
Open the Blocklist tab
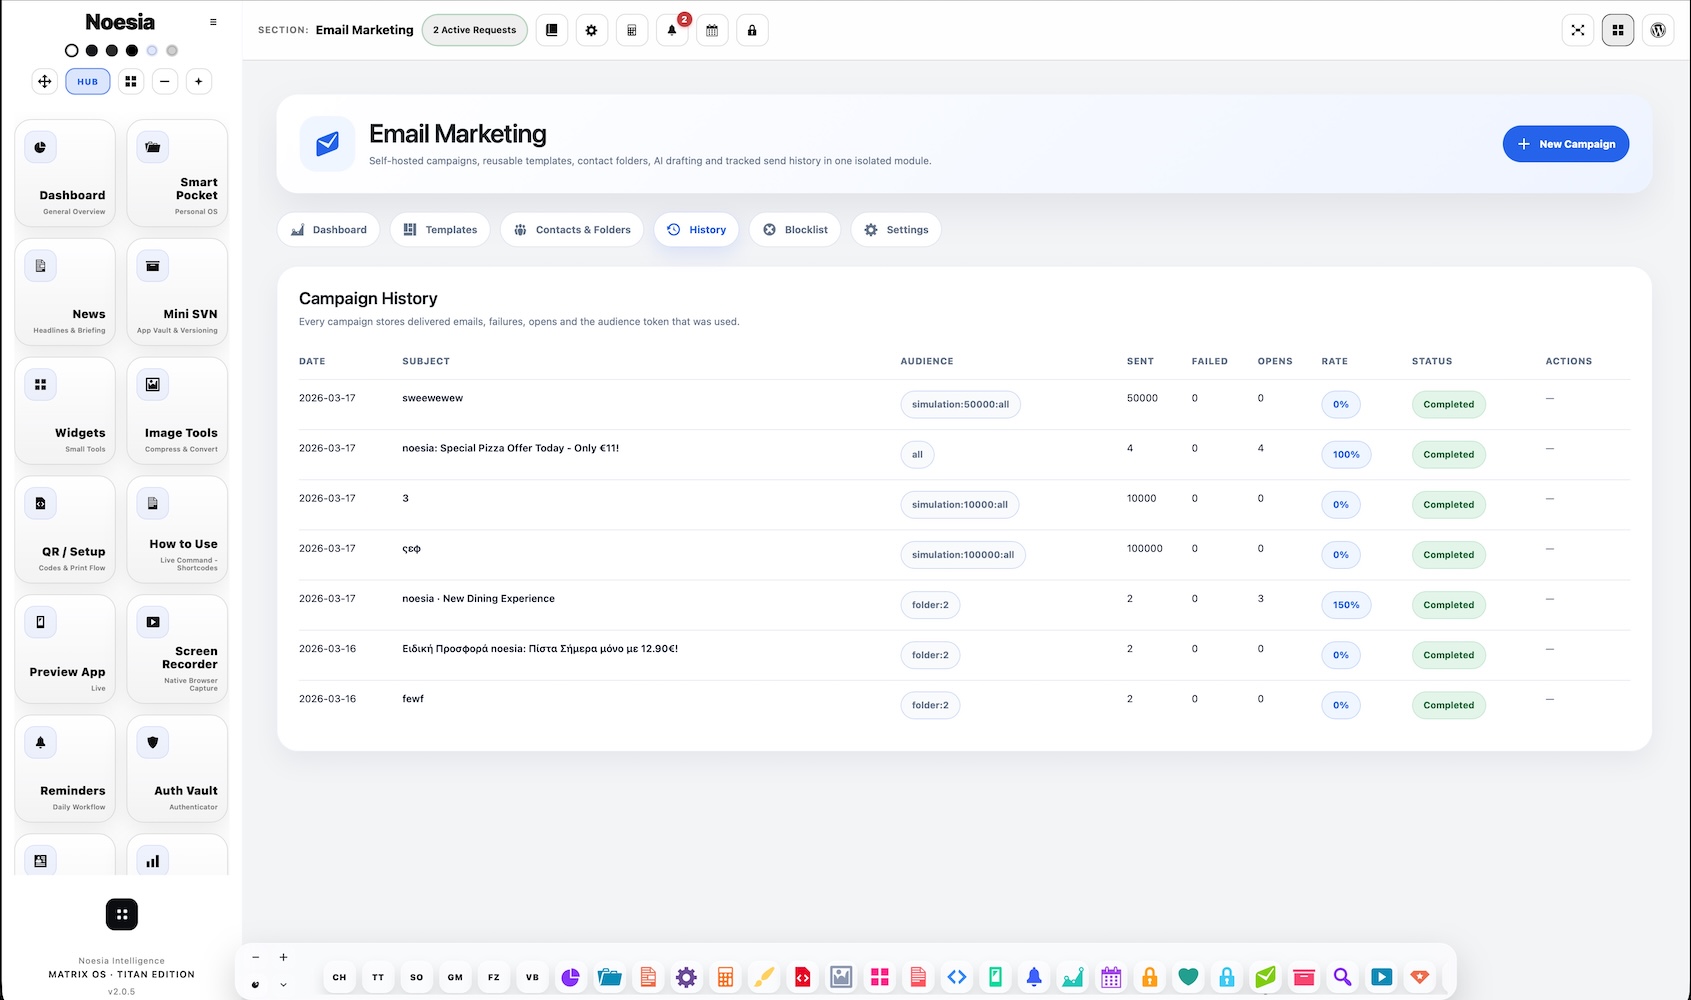click(x=795, y=230)
